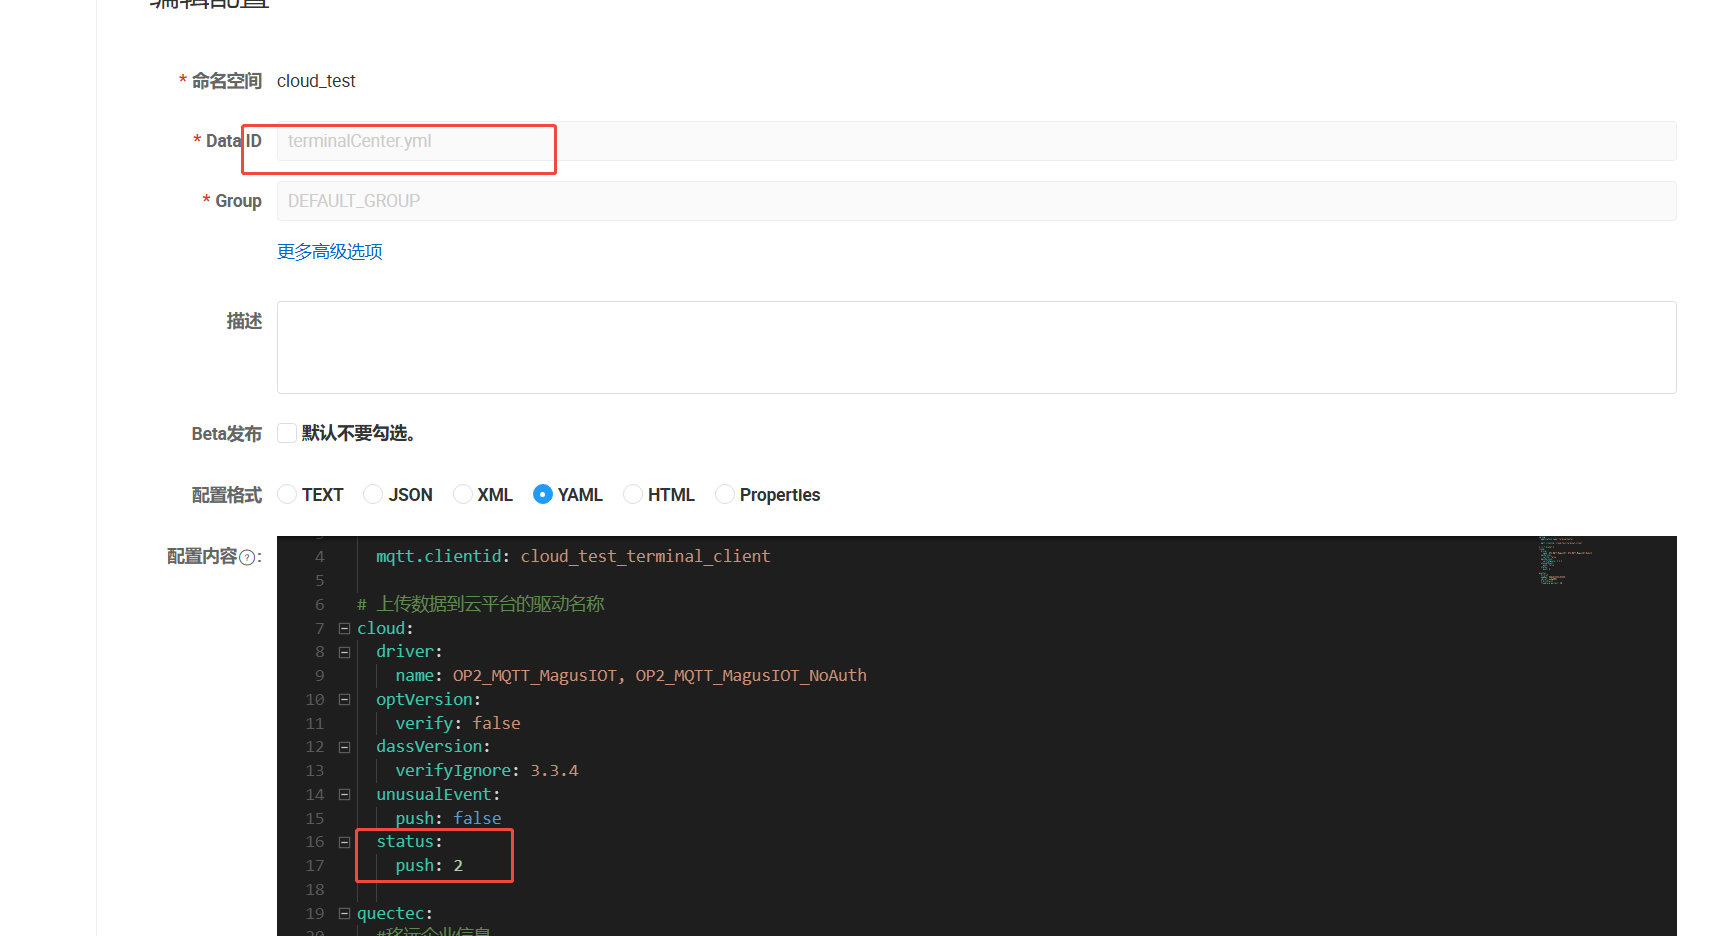
Task: Choose Properties as config format
Action: pyautogui.click(x=724, y=494)
